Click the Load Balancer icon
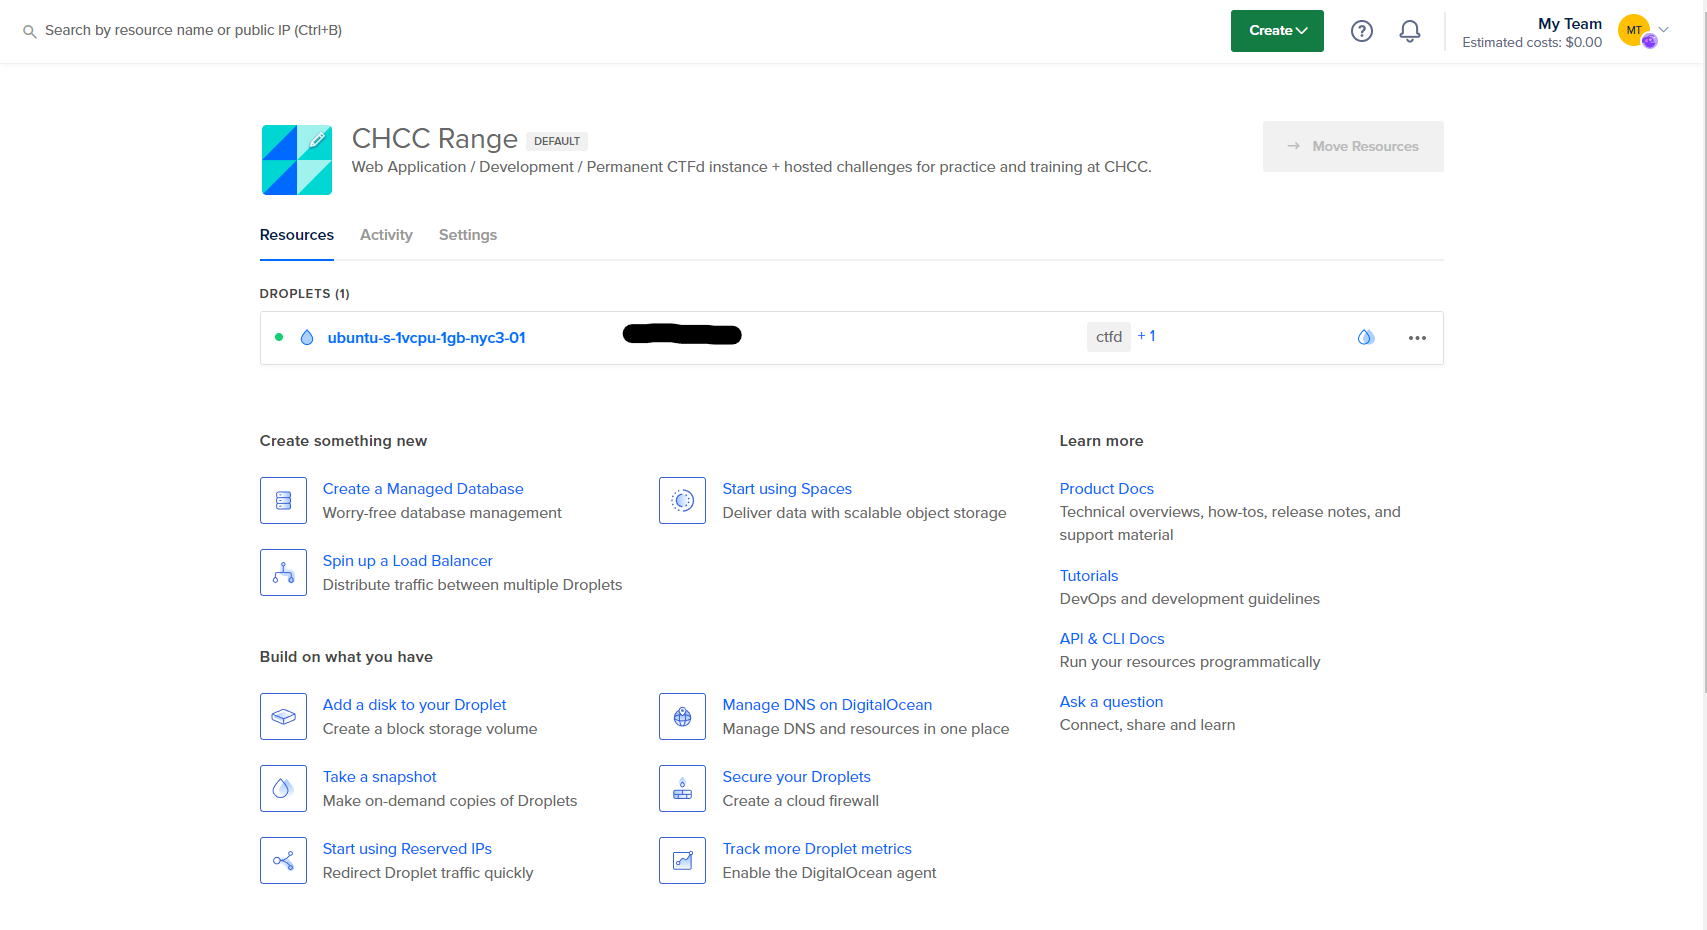The image size is (1707, 930). (283, 572)
